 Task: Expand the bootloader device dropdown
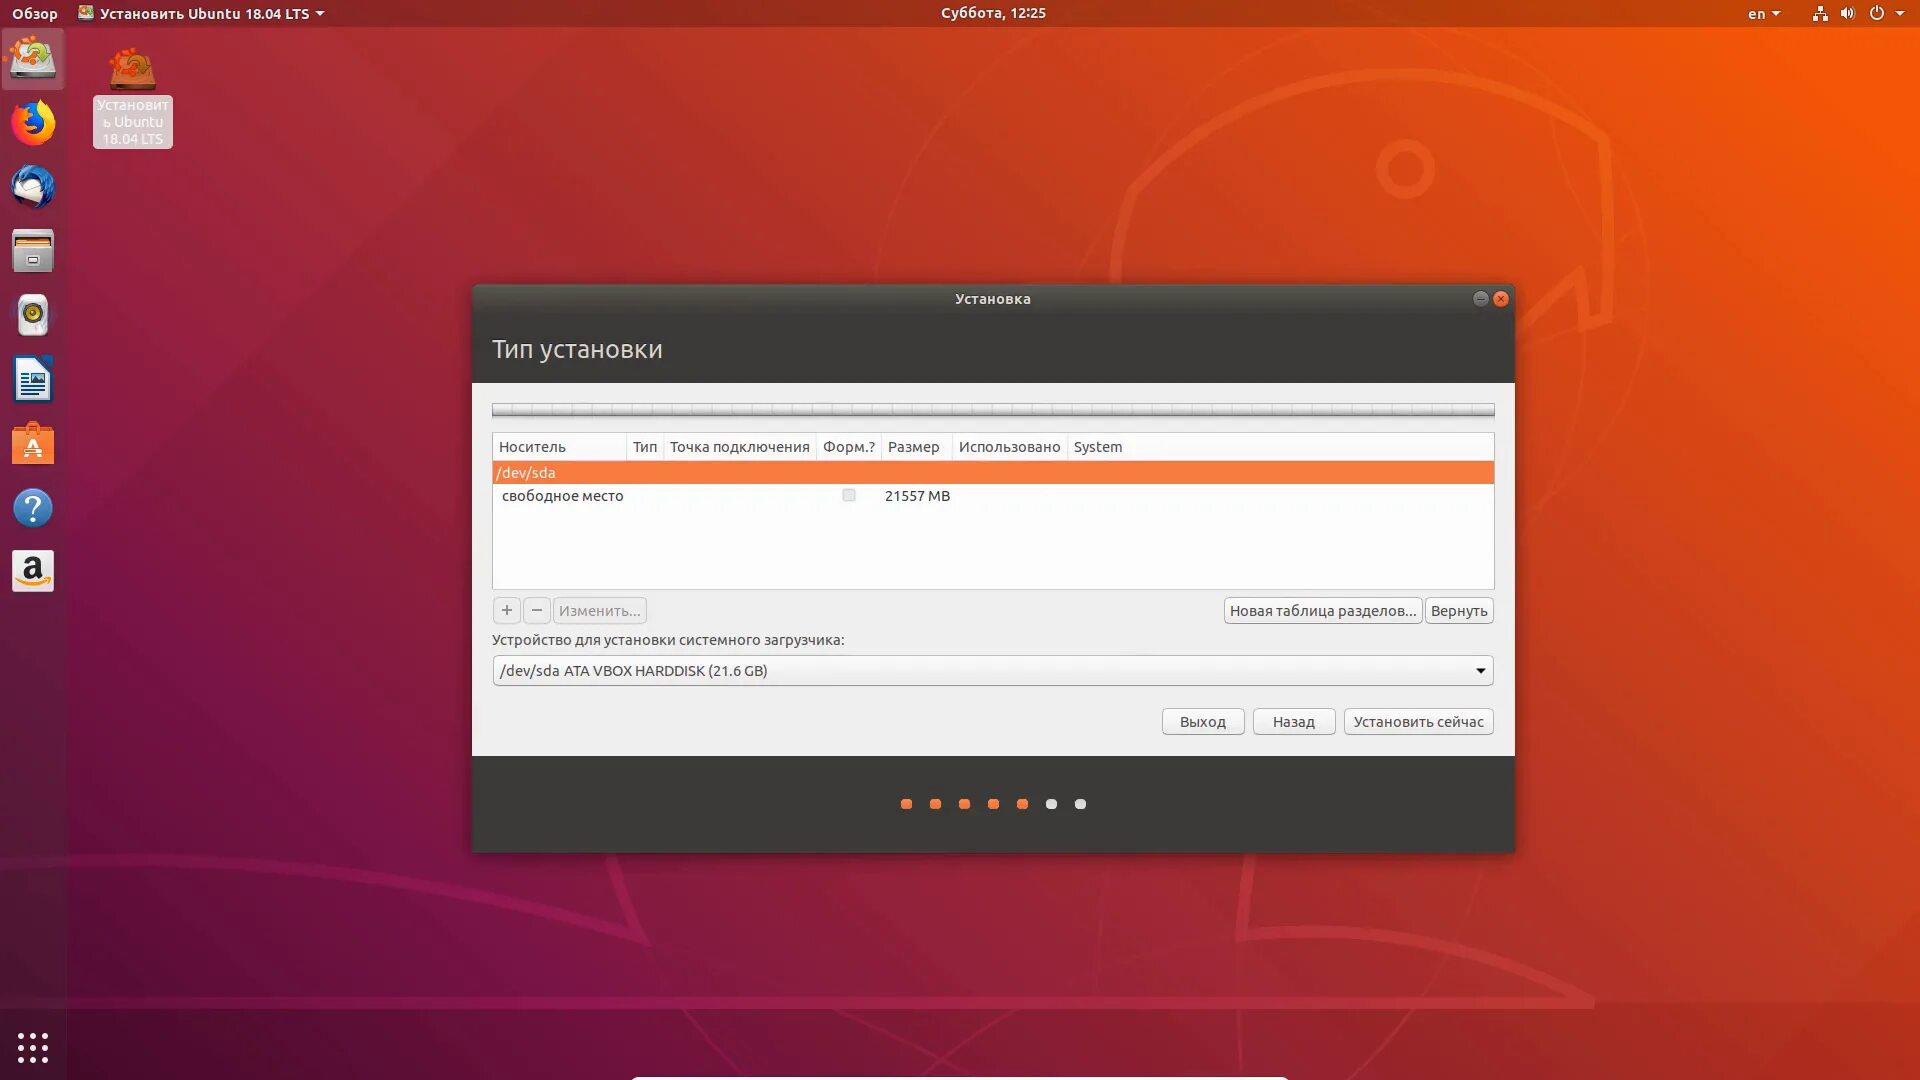tap(1480, 671)
